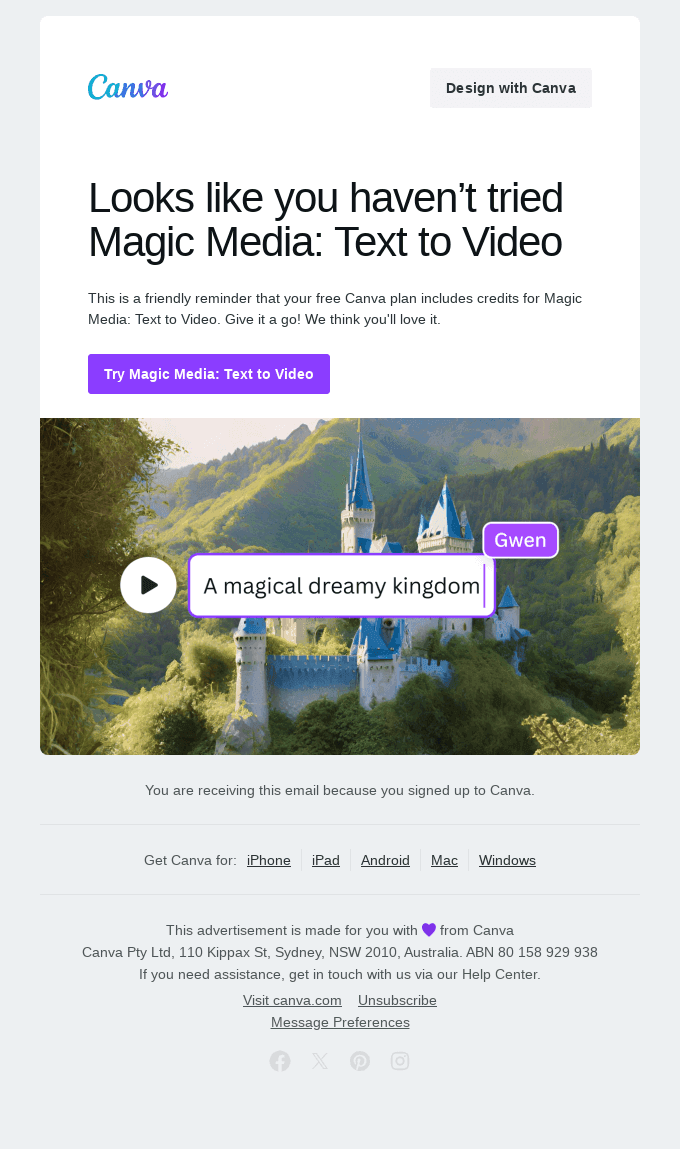
Task: Open the iPad download link
Action: point(326,860)
